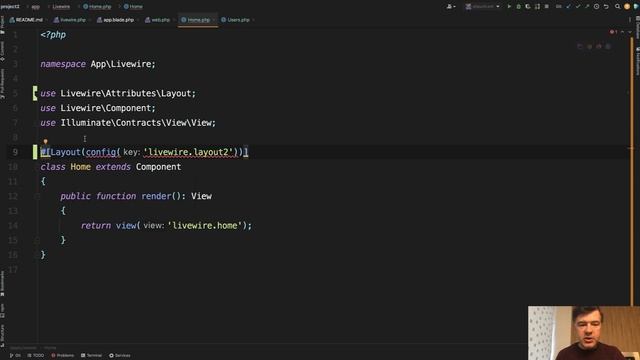This screenshot has width=640, height=360.
Task: Click the yellow lightbulb intention icon
Action: (46, 142)
